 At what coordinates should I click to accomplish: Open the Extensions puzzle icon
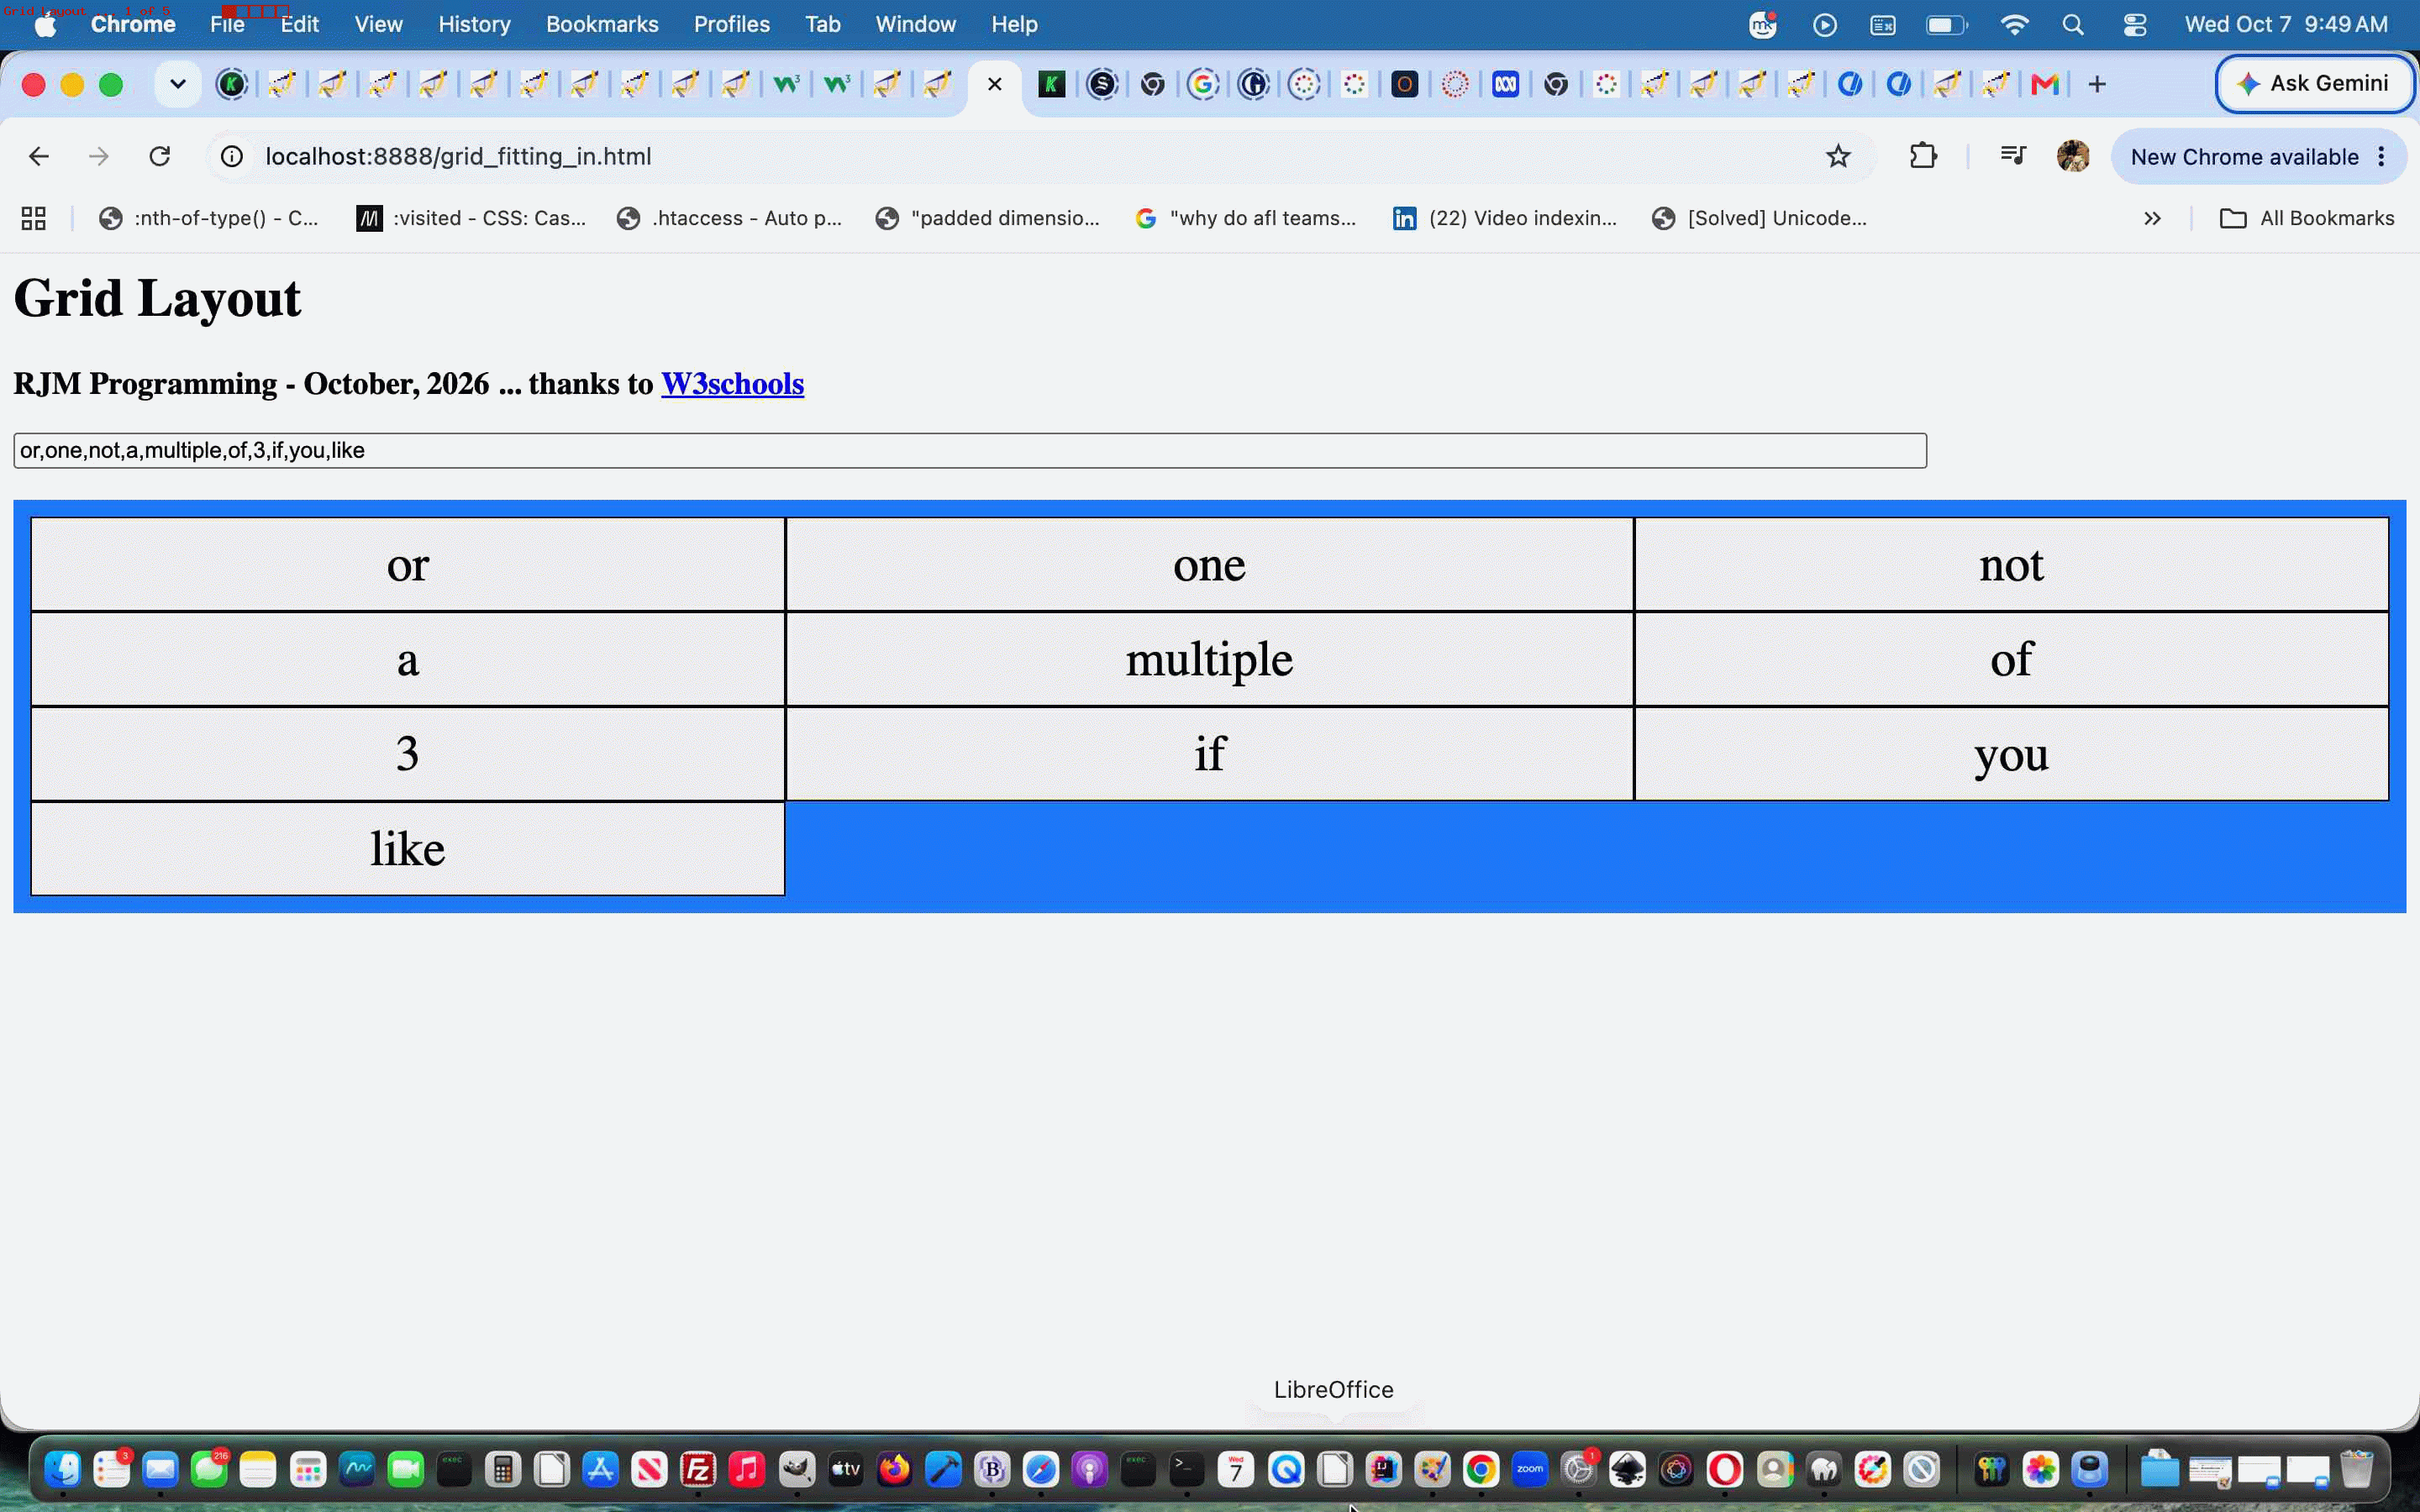(x=1923, y=156)
